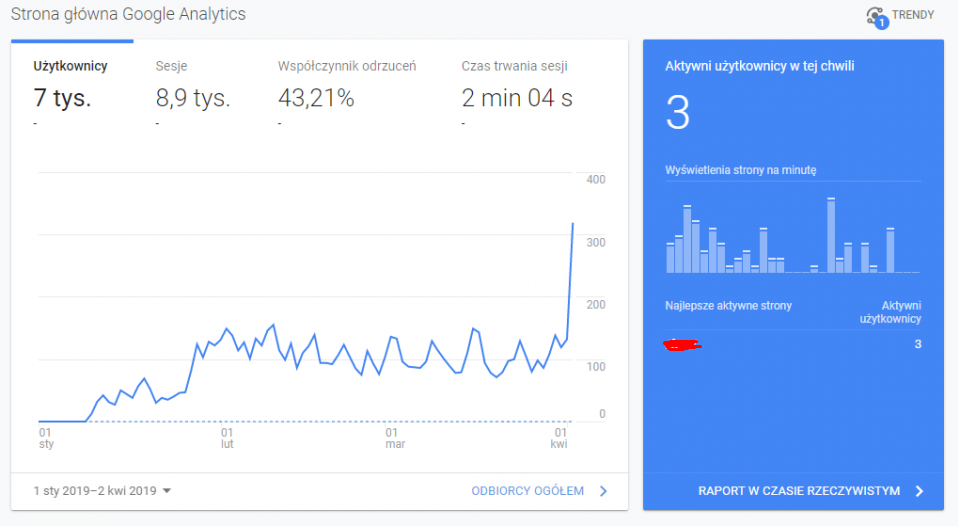Open RAPORT W CZASIE RZECZYWISTYM link
The height and width of the screenshot is (526, 958).
pyautogui.click(x=799, y=491)
